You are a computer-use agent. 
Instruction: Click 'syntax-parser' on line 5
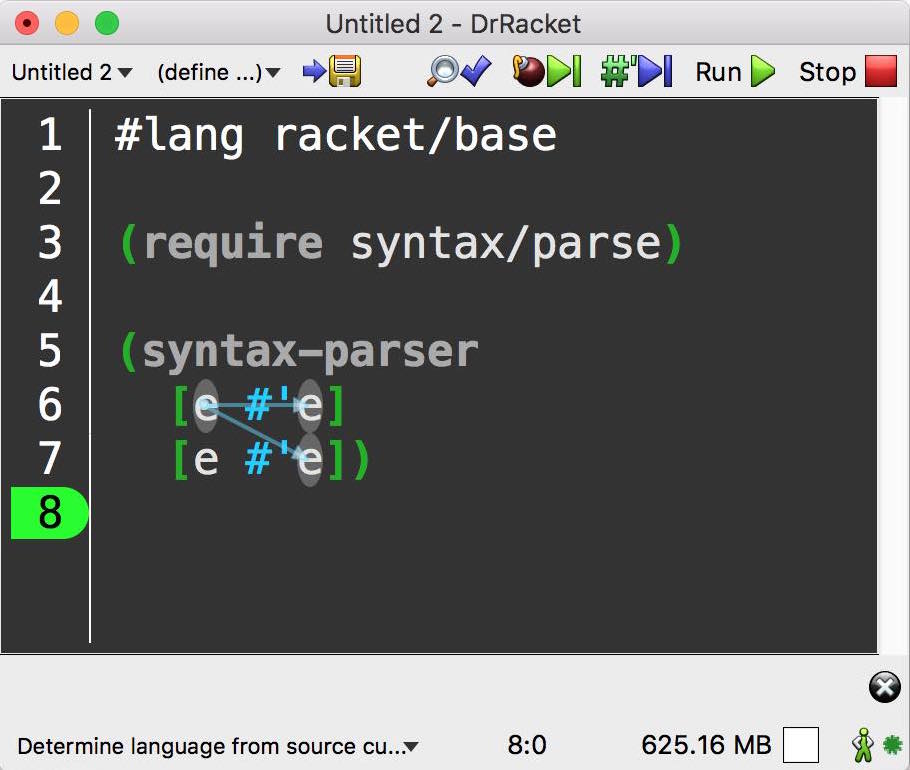click(310, 352)
